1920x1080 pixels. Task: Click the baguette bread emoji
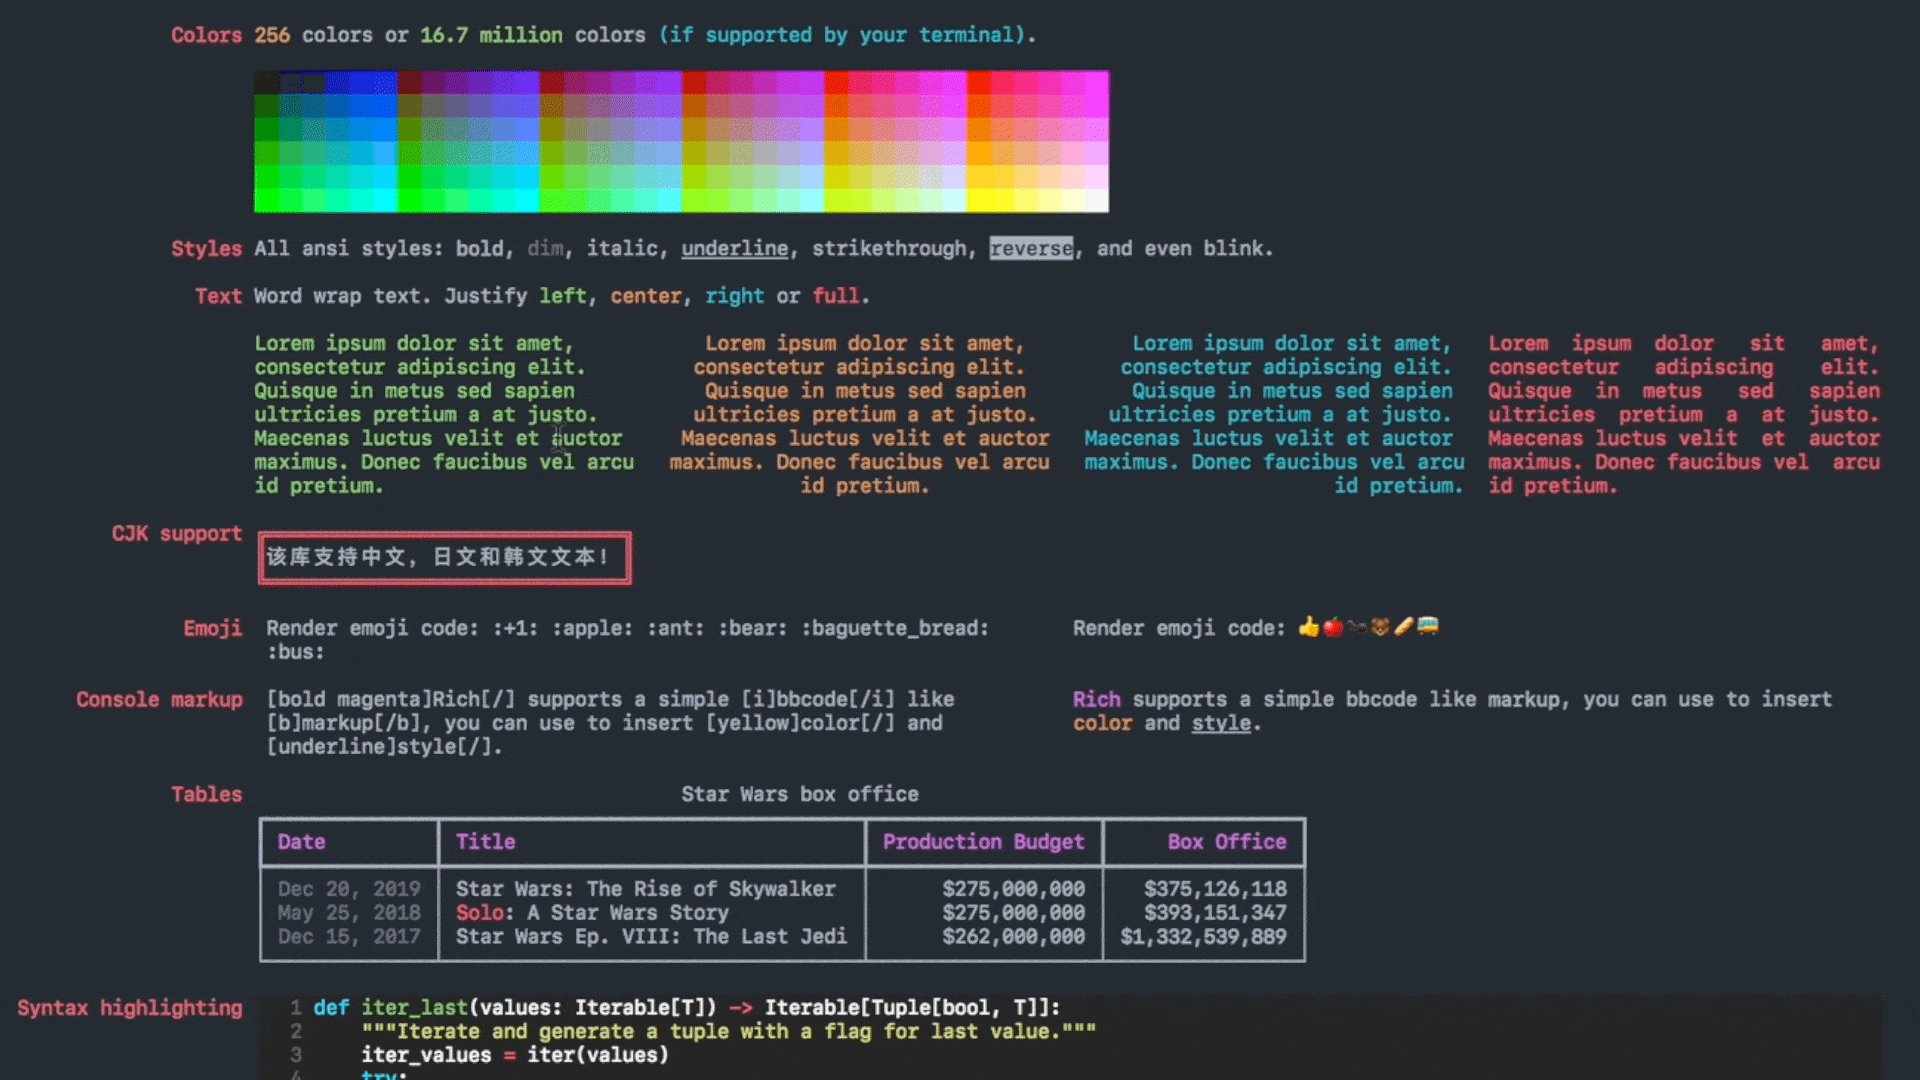[x=1404, y=627]
